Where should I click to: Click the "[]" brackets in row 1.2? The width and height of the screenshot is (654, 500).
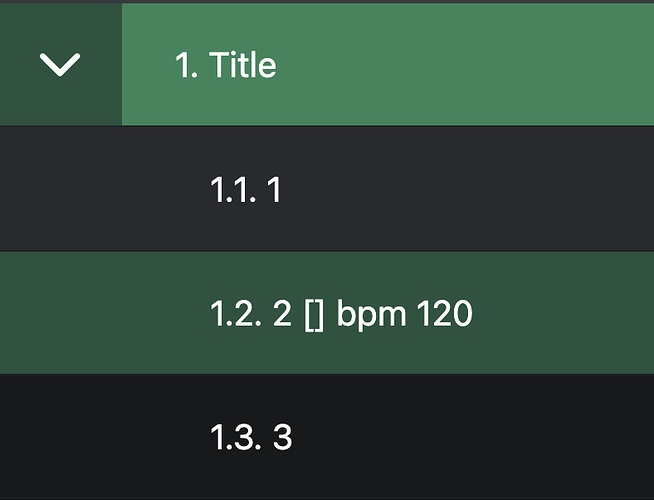pos(313,315)
